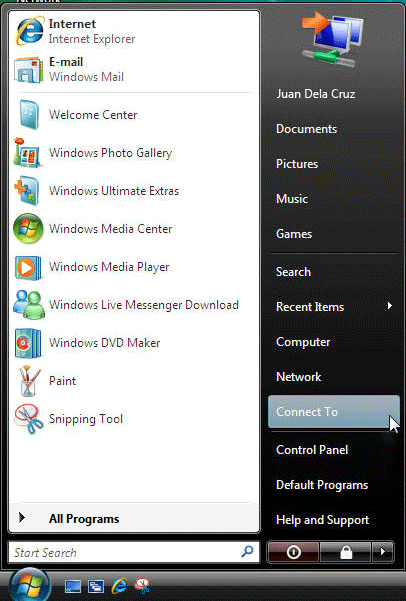The width and height of the screenshot is (406, 601).
Task: Click the Start Search input field
Action: pyautogui.click(x=133, y=552)
